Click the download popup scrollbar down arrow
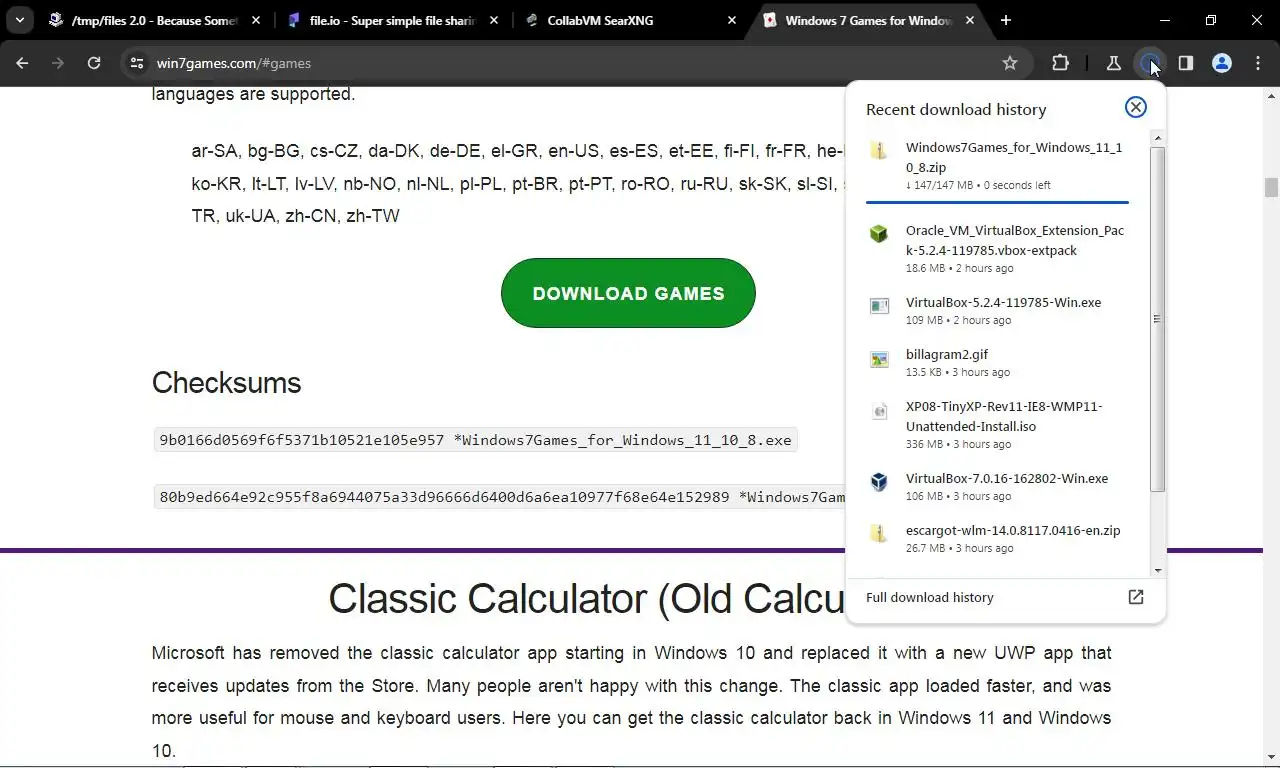This screenshot has width=1280, height=768. (1157, 570)
